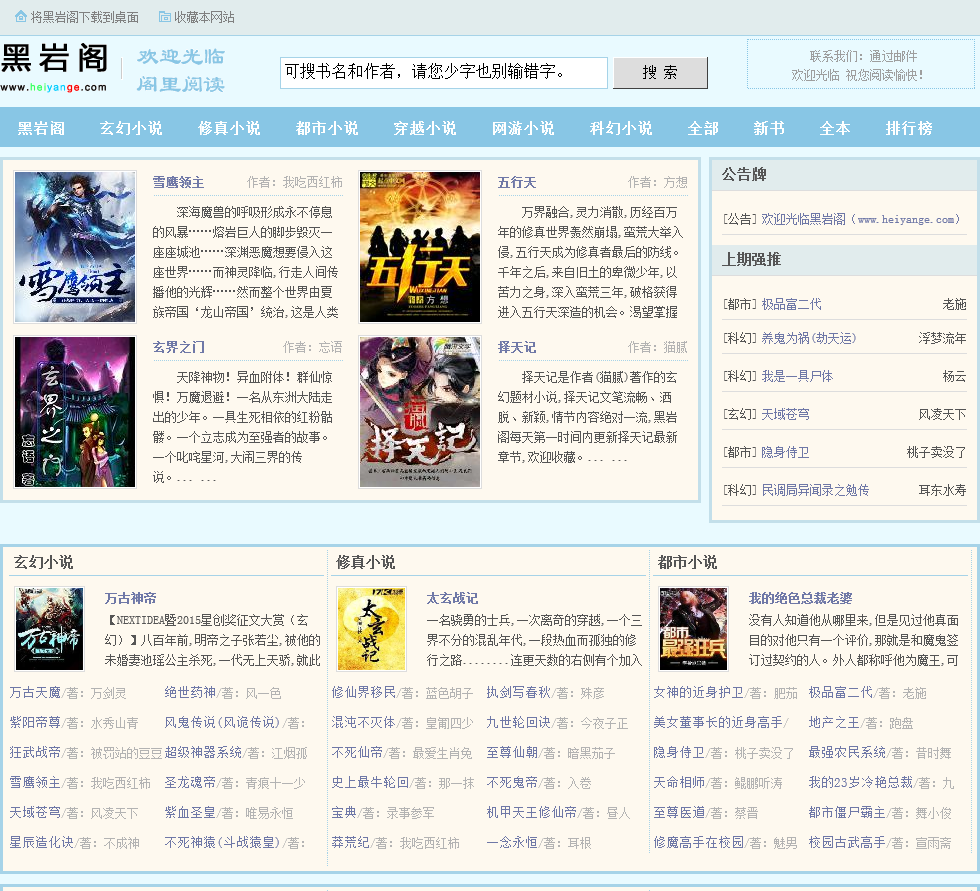Open 紫阳帝尊 novel link
The width and height of the screenshot is (980, 891).
(x=35, y=723)
